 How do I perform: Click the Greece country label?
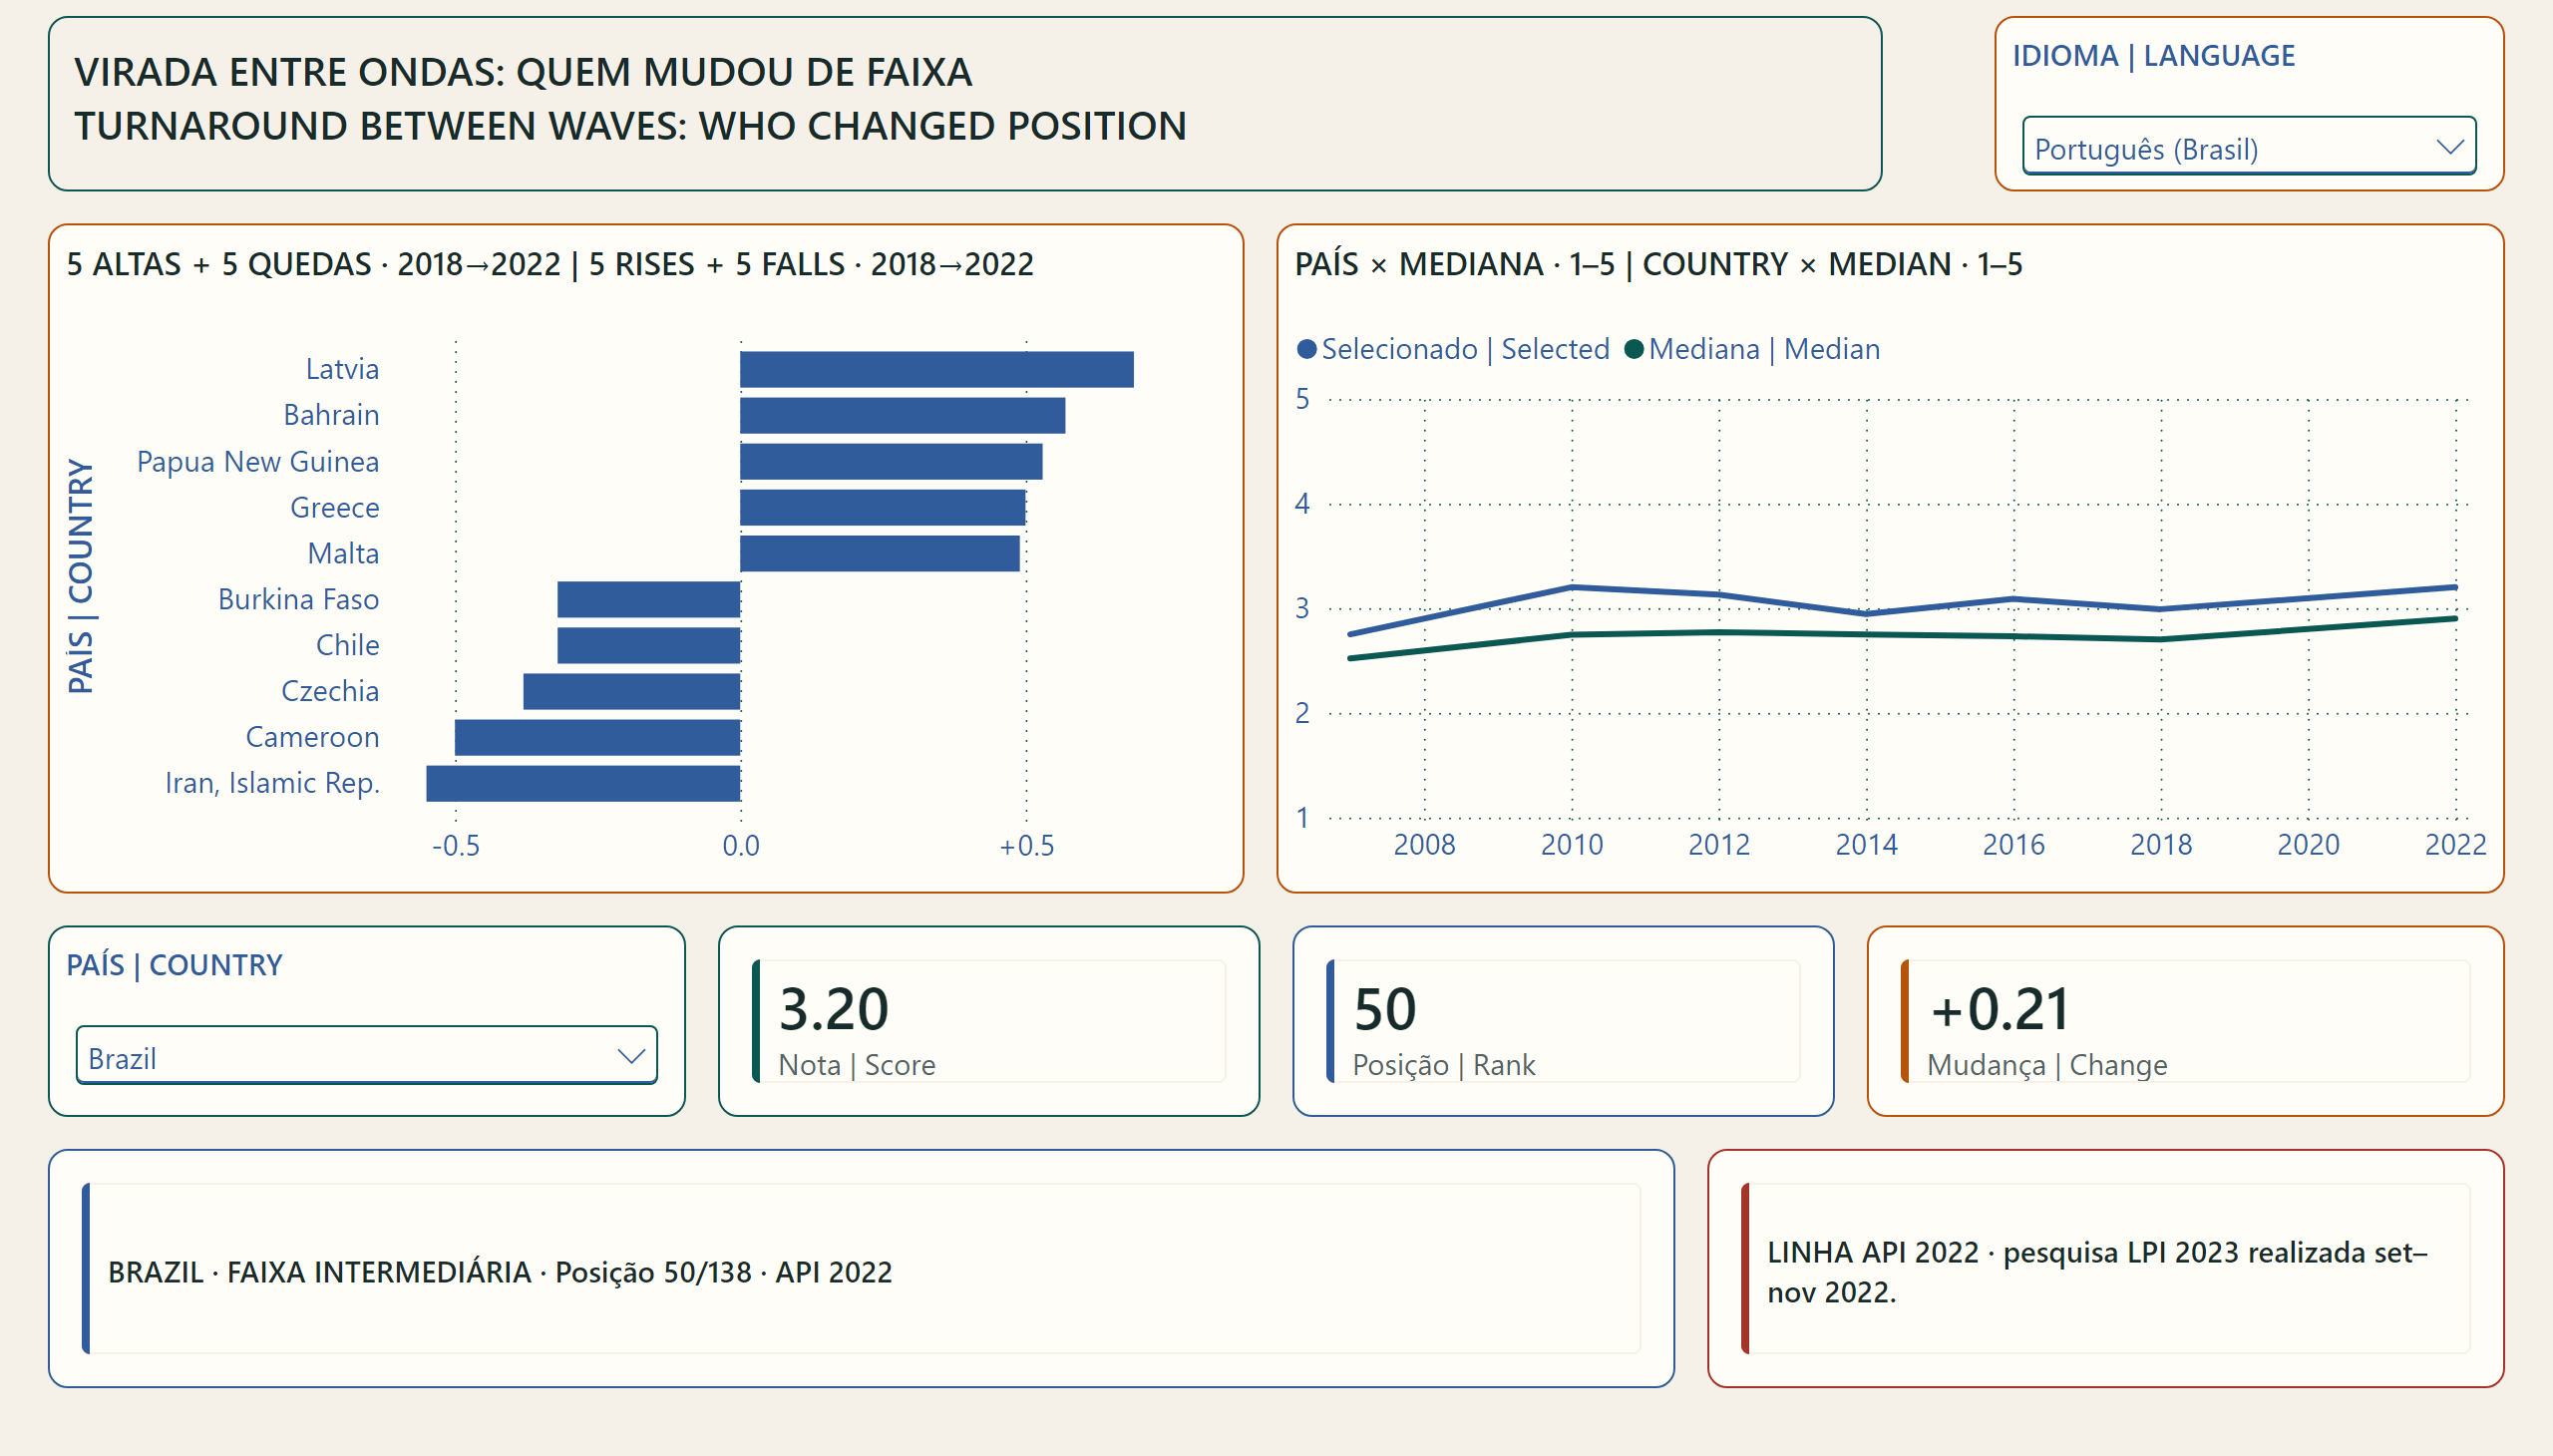click(335, 508)
